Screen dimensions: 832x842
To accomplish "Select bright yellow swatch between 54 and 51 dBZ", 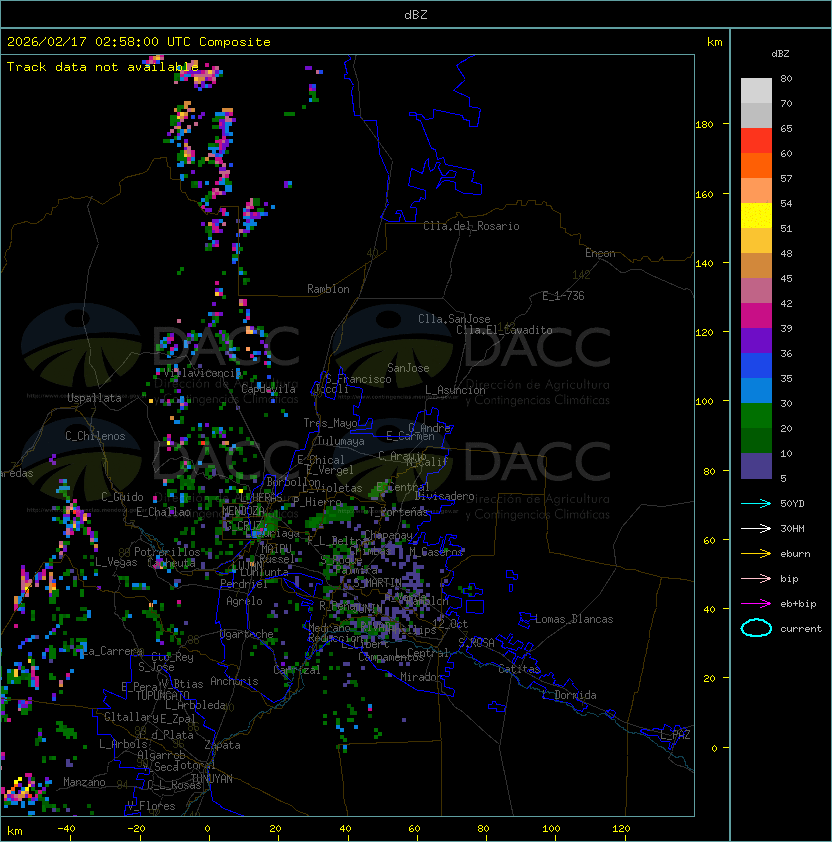I will [756, 215].
